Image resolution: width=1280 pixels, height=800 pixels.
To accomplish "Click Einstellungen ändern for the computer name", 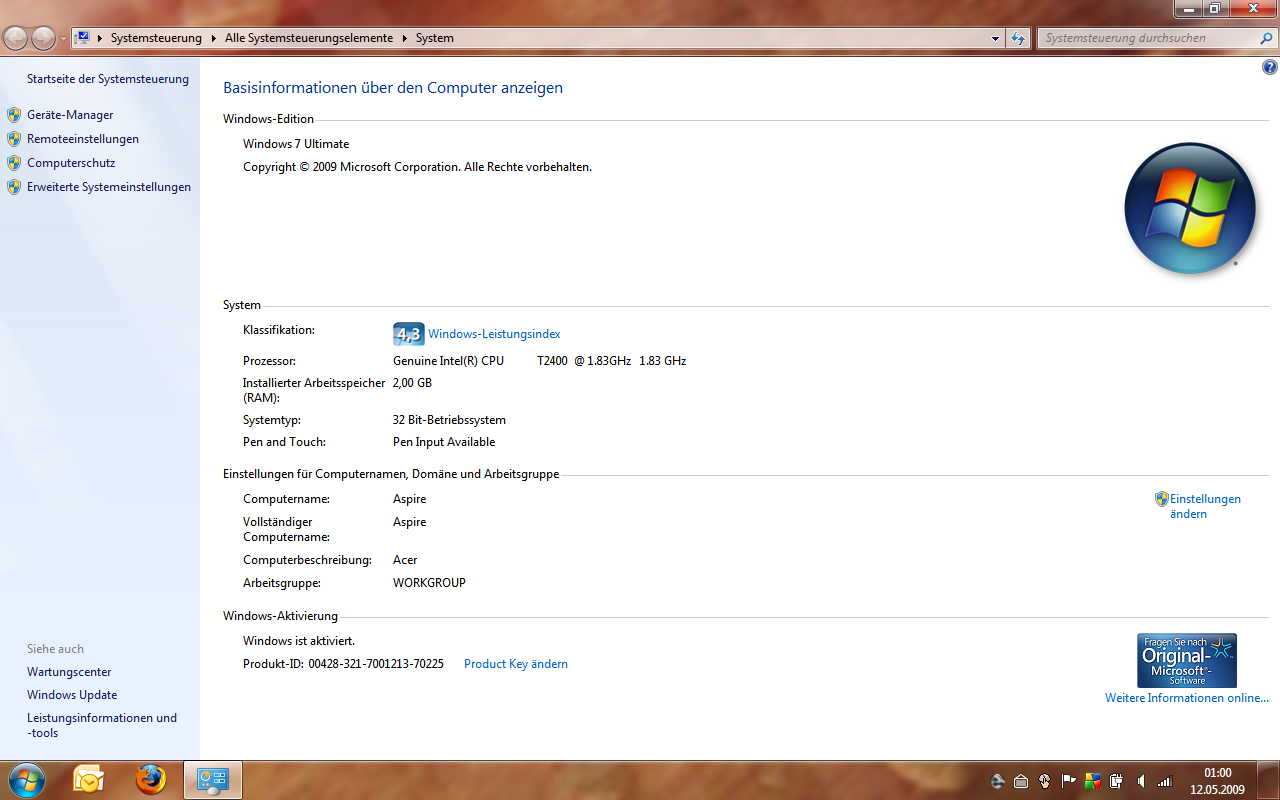I will (1205, 506).
